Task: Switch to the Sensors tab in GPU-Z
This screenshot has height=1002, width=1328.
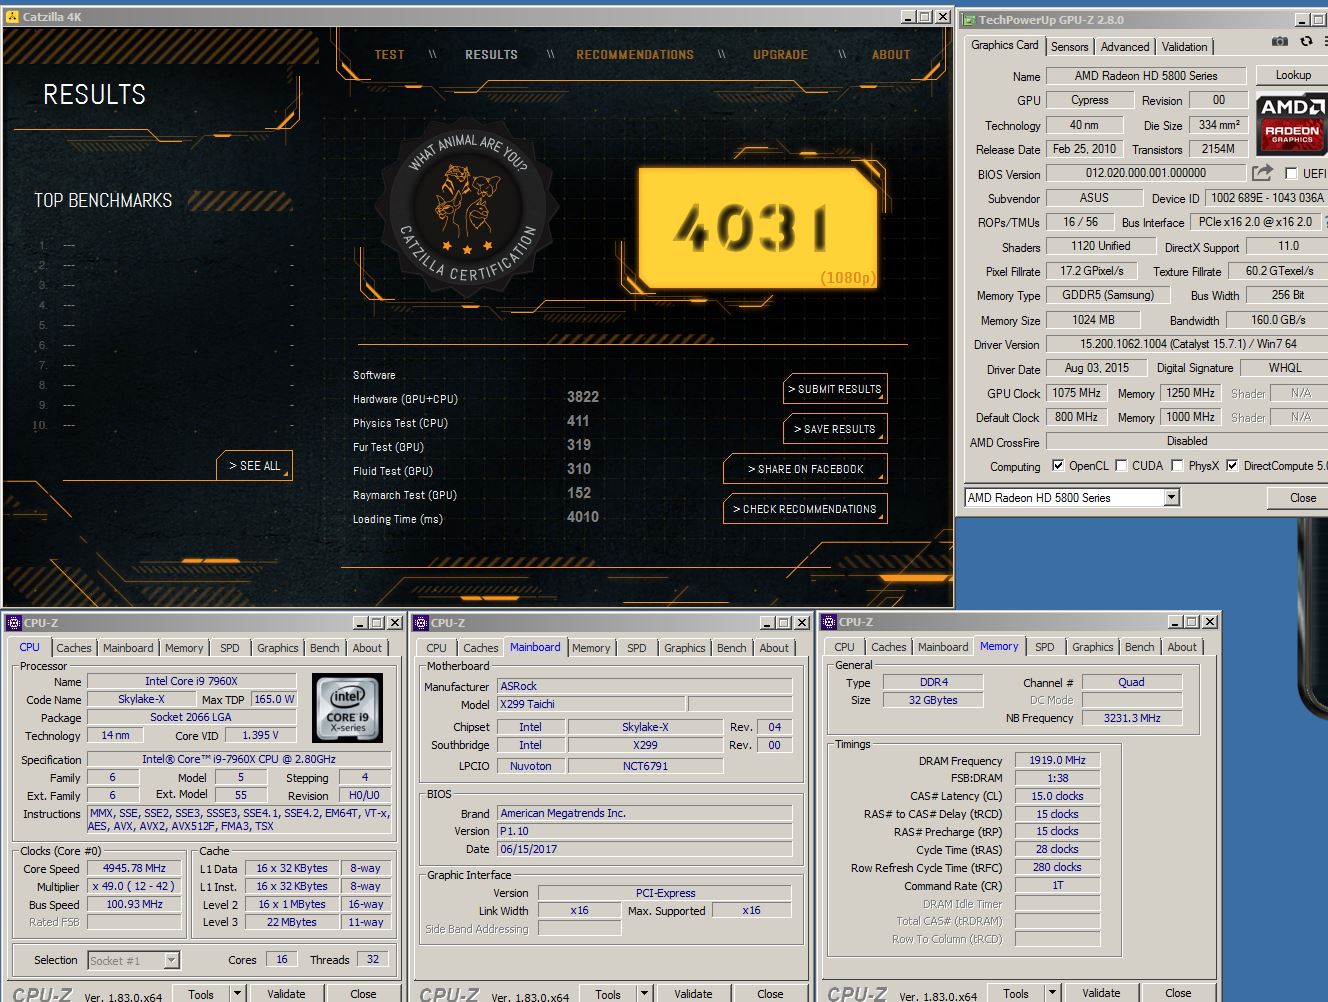Action: click(x=1069, y=47)
